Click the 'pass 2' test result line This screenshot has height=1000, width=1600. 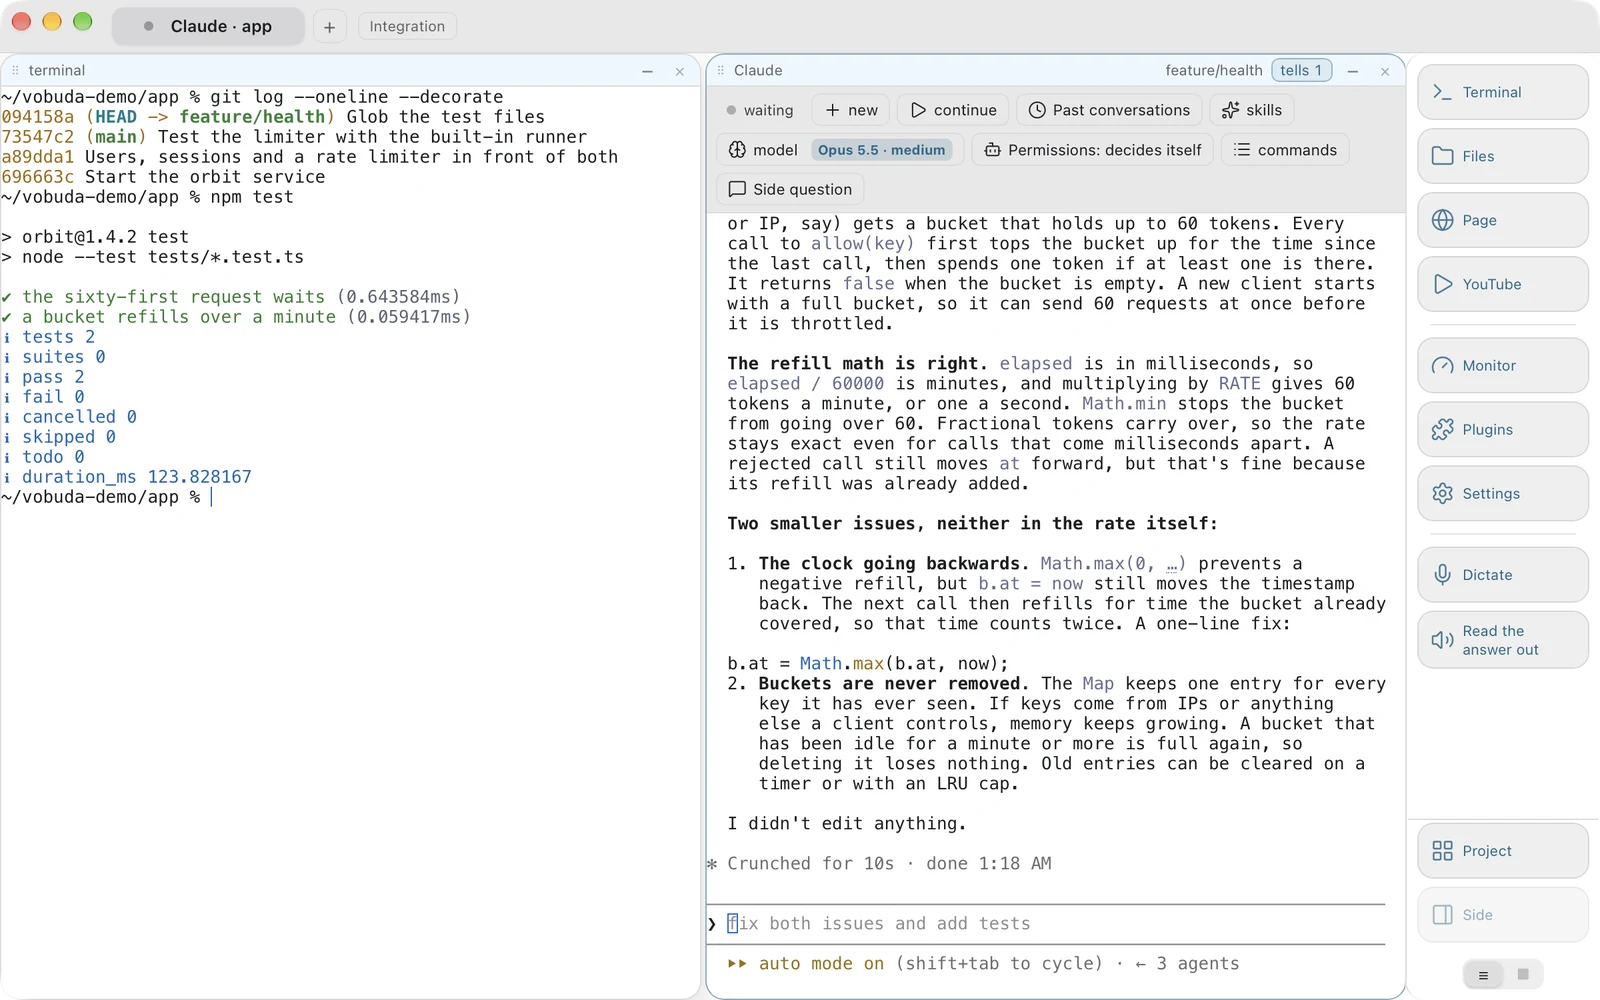[44, 377]
